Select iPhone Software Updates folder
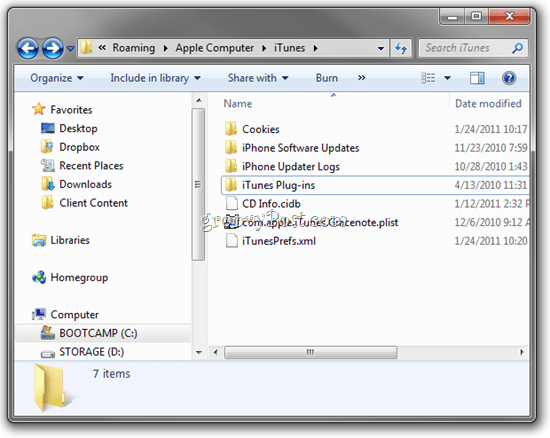Viewport: 550px width, 438px height. [x=301, y=148]
